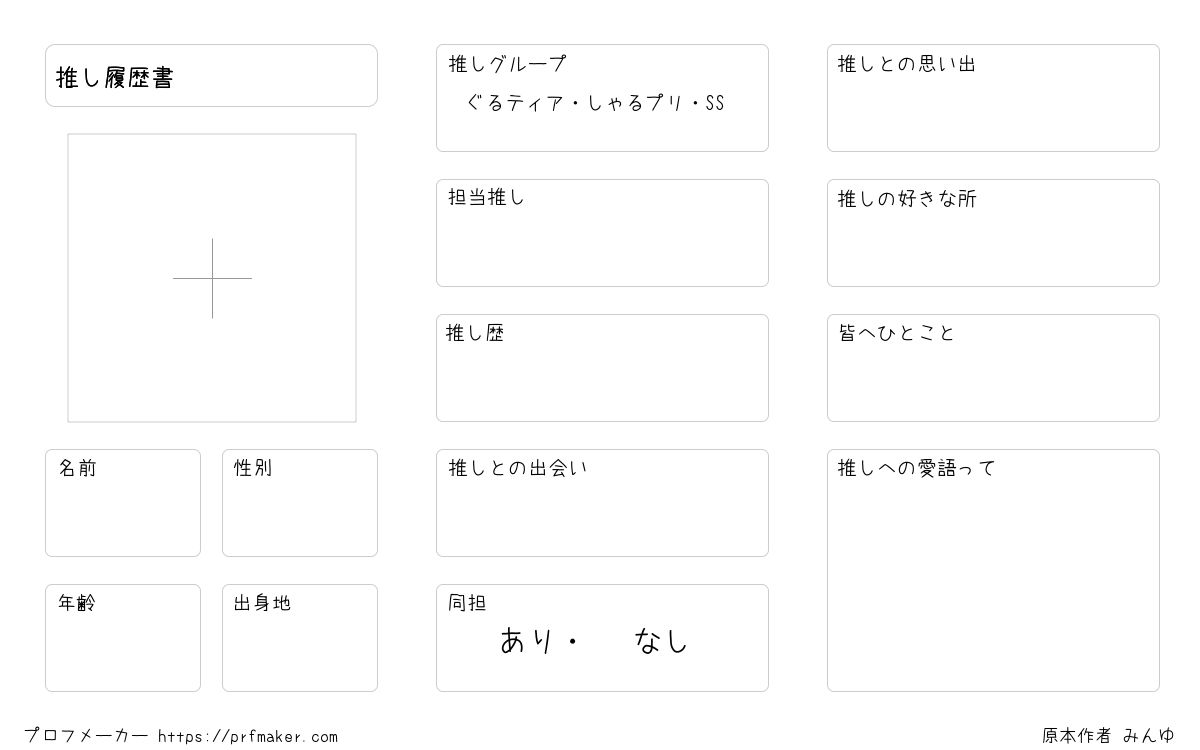Open the prfmaker.com link
1200x750 pixels.
248,737
